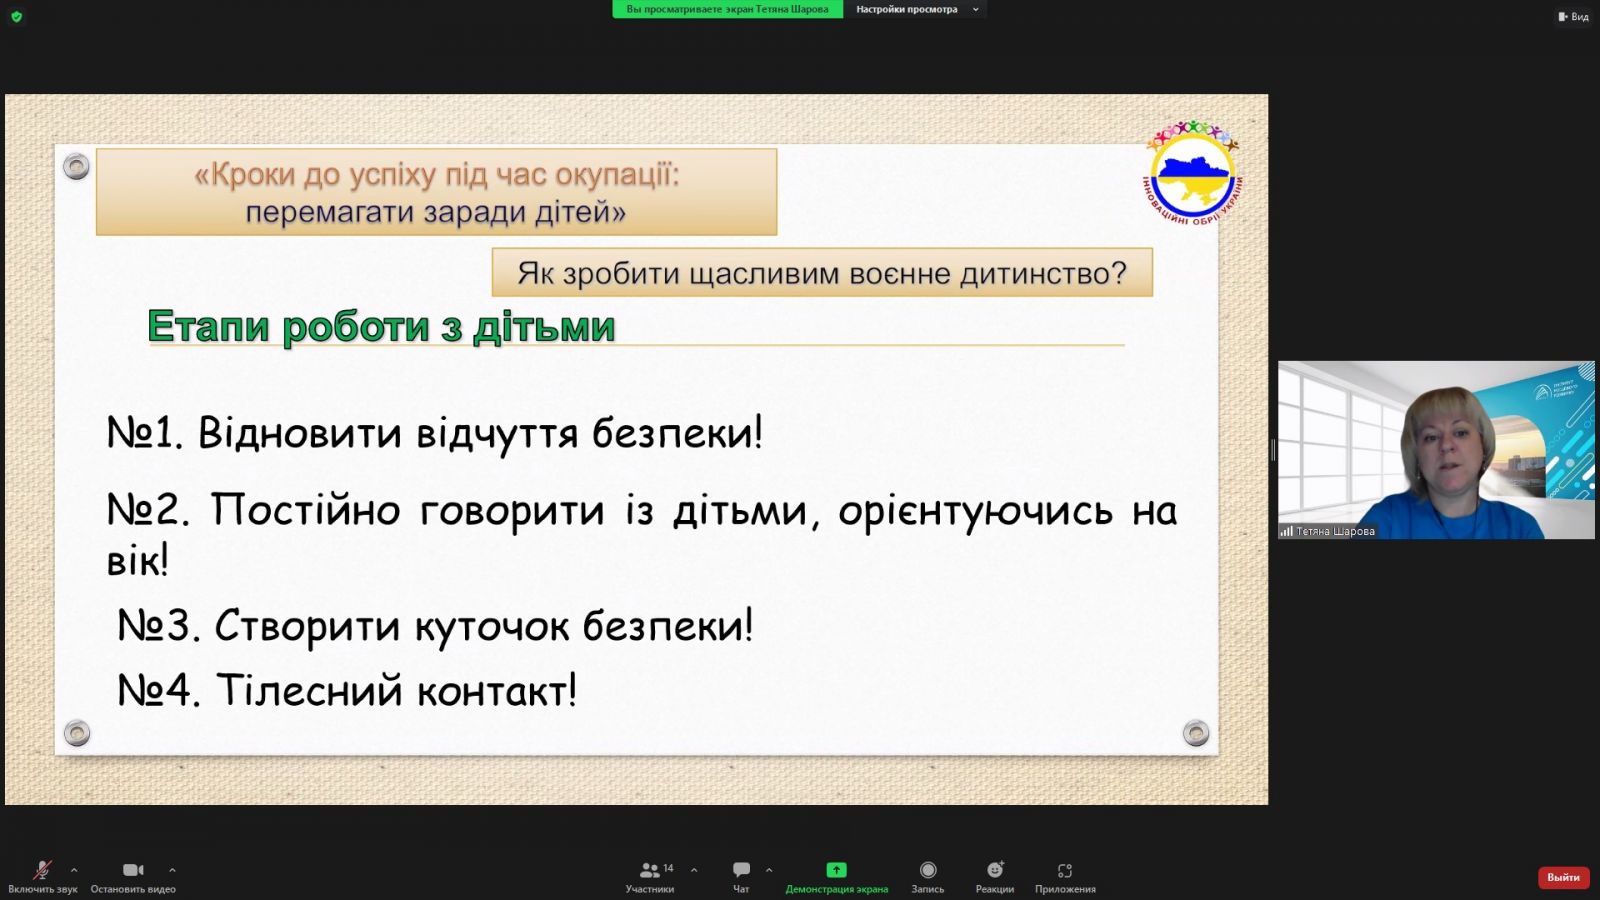
Task: Leave the meeting via the red Выйти button
Action: [x=1563, y=877]
